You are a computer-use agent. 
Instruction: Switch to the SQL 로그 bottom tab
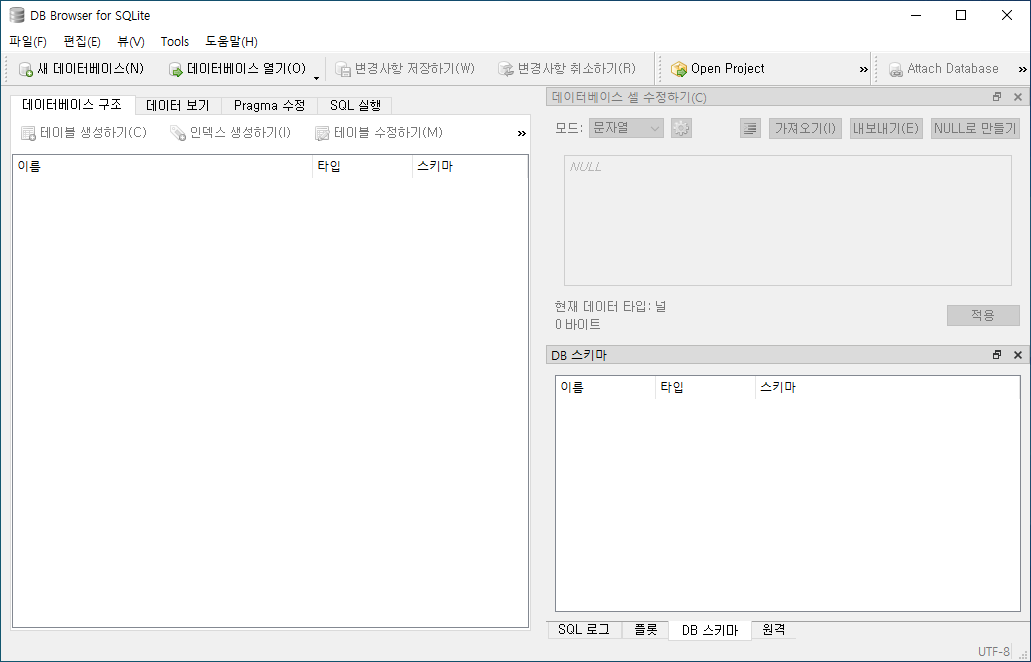coord(584,629)
